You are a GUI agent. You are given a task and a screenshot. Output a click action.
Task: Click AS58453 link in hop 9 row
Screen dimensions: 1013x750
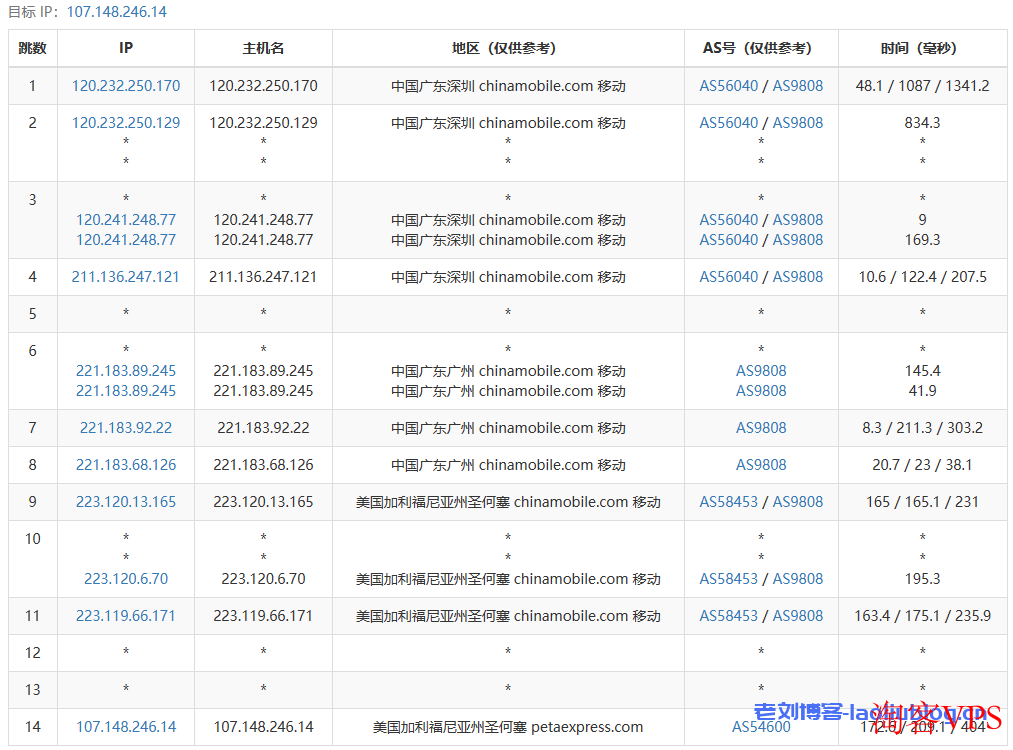tap(729, 502)
